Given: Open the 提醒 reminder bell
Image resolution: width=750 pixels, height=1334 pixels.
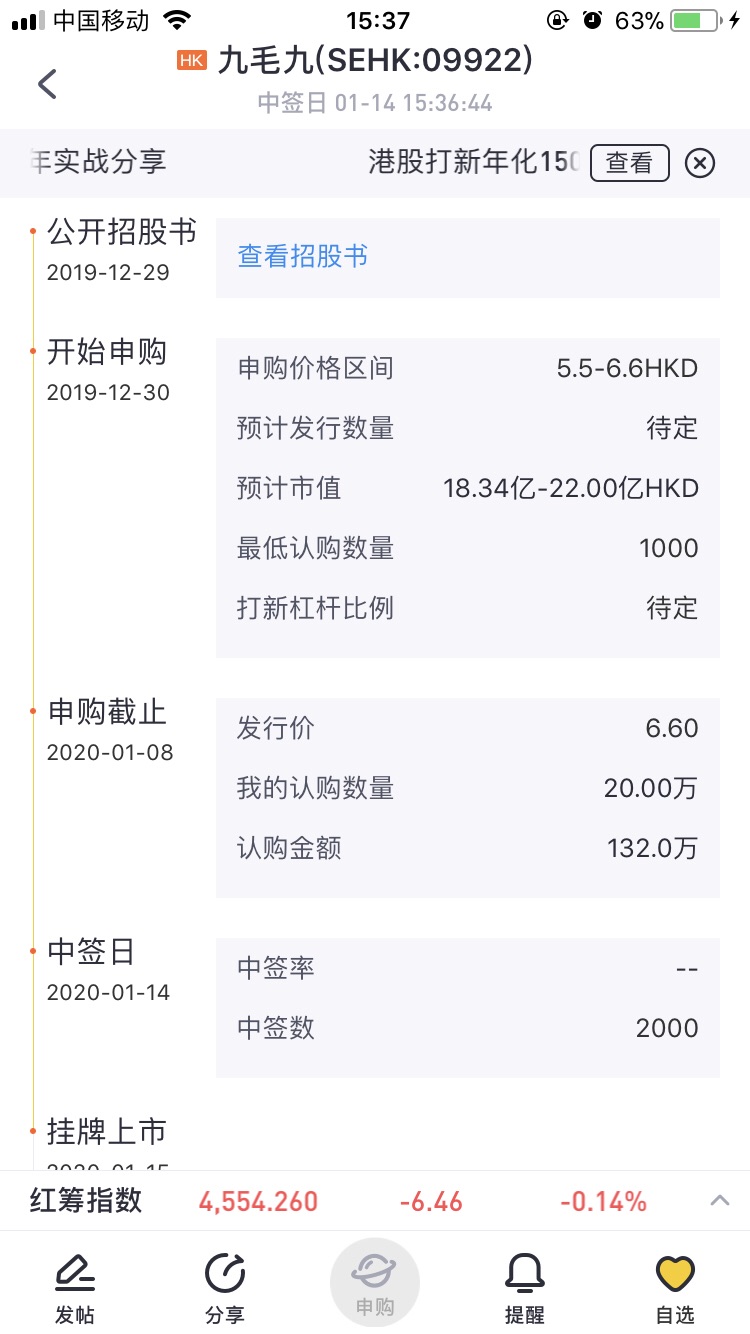Looking at the screenshot, I should tap(524, 1289).
